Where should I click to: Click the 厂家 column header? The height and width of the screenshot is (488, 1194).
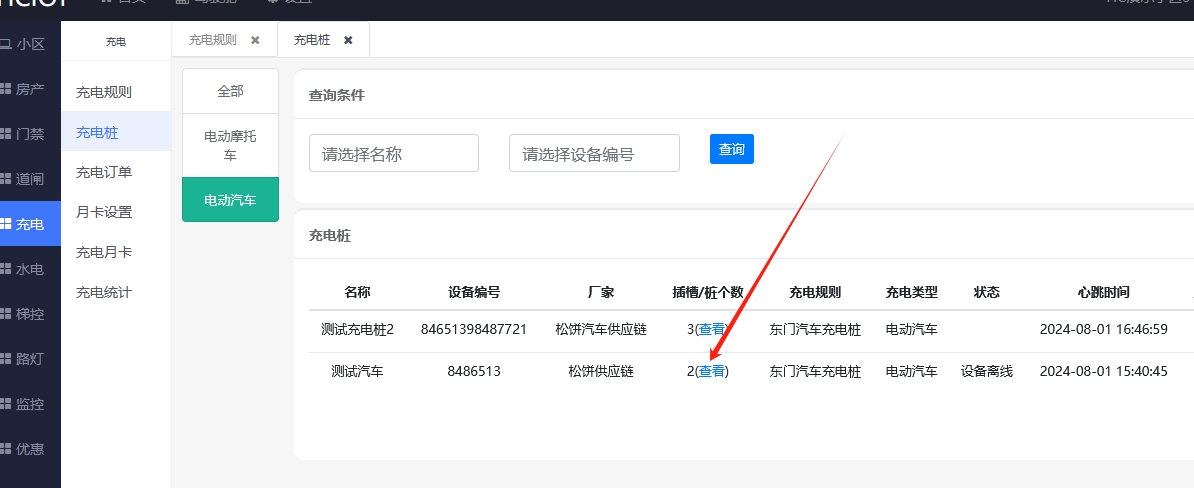tap(601, 292)
